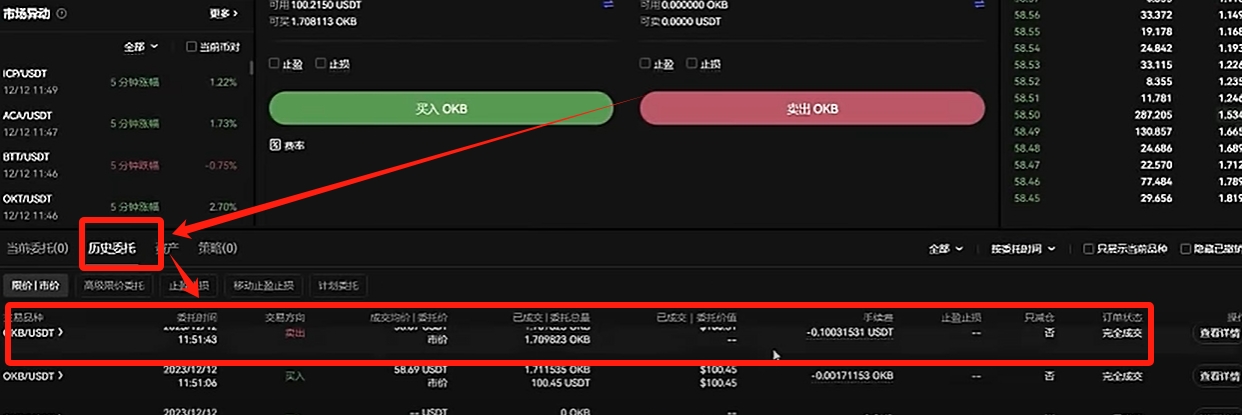The height and width of the screenshot is (415, 1242).
Task: Click order book price 58.49
Action: click(x=1026, y=131)
